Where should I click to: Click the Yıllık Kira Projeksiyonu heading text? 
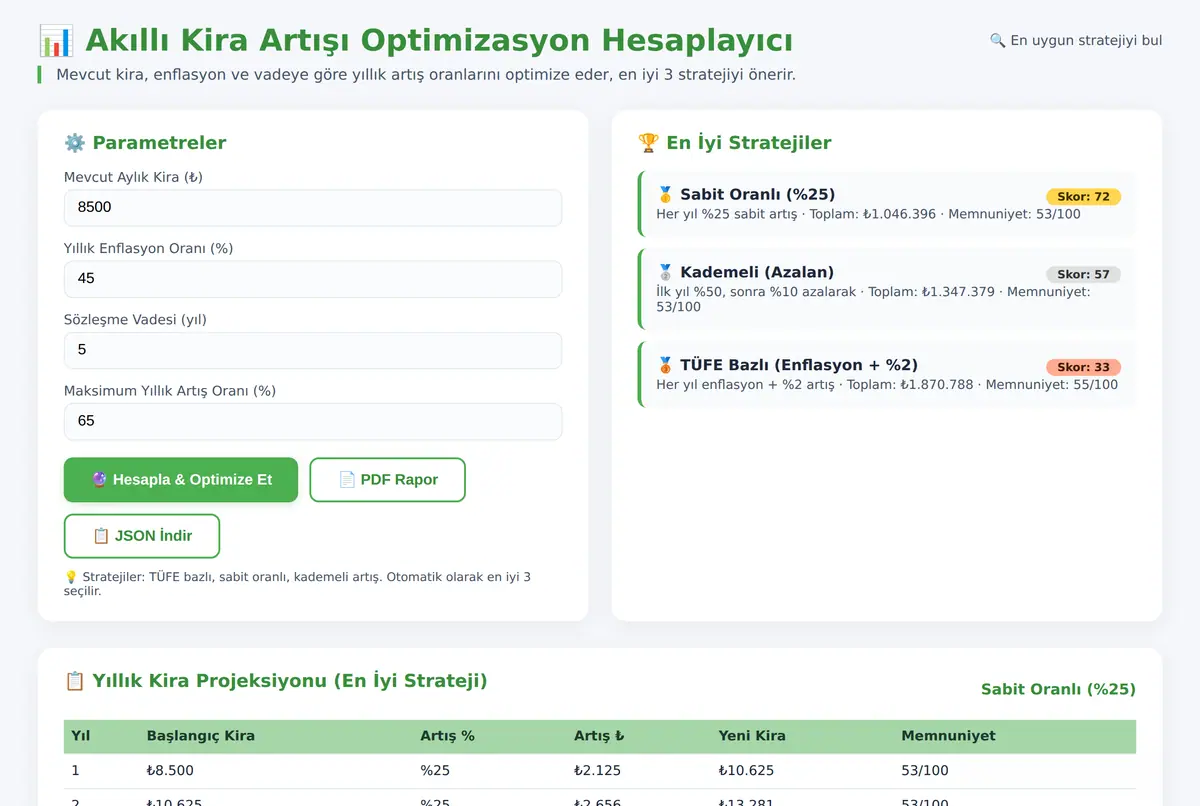[x=290, y=681]
